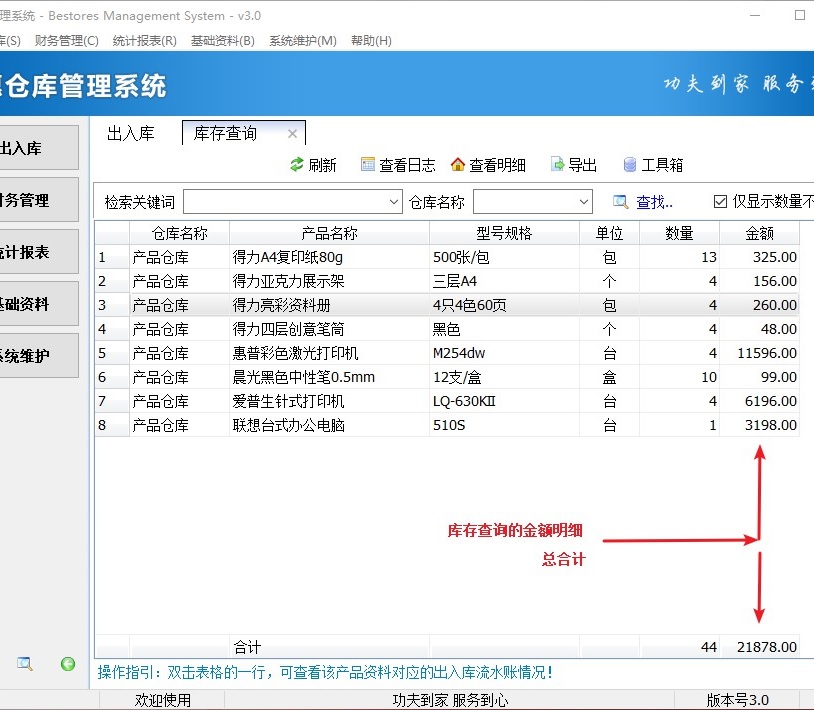Select row 晨光黑色中性笔0.5mm
The width and height of the screenshot is (814, 710).
pos(446,377)
